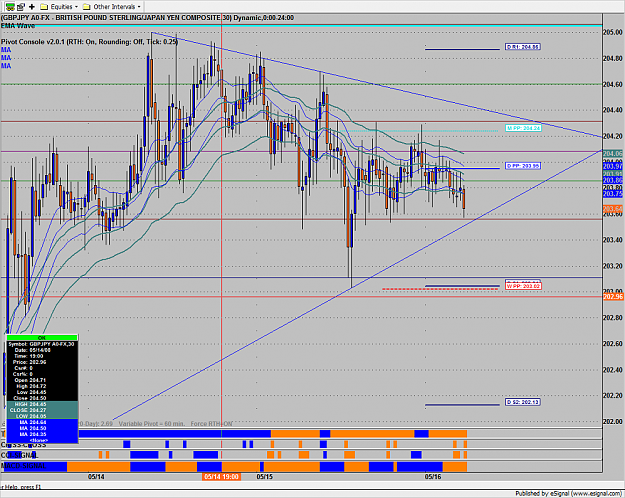Click the Date: 05/14/08 row in cursor window

tap(42, 350)
